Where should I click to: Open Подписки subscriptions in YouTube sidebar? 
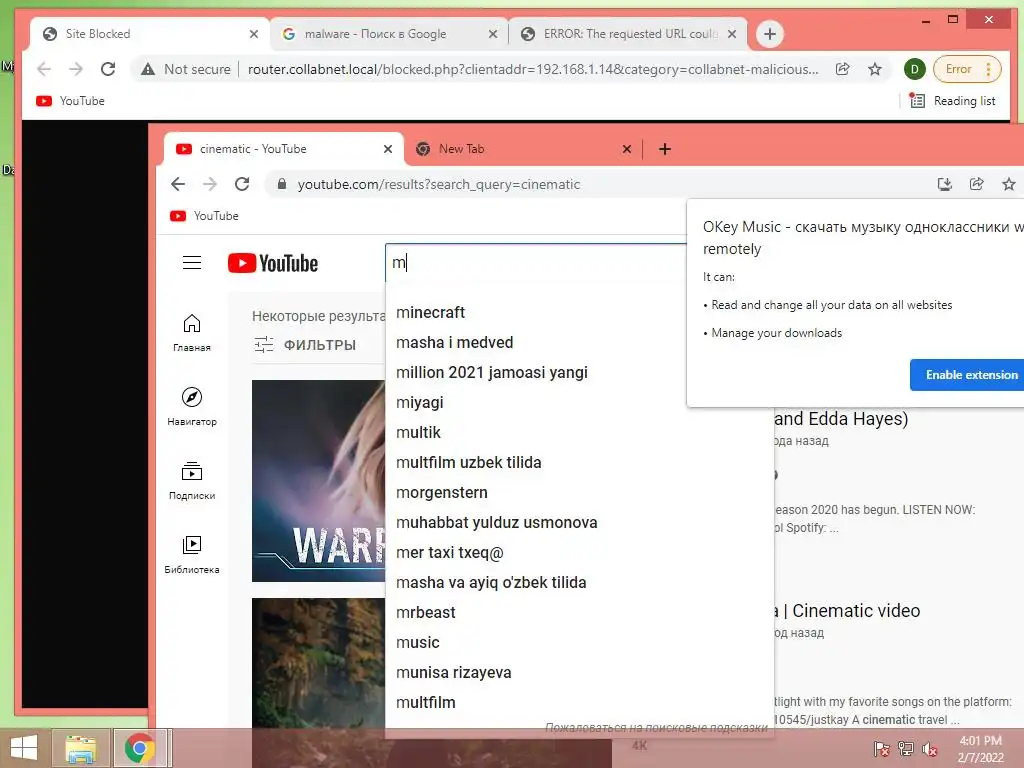point(191,481)
